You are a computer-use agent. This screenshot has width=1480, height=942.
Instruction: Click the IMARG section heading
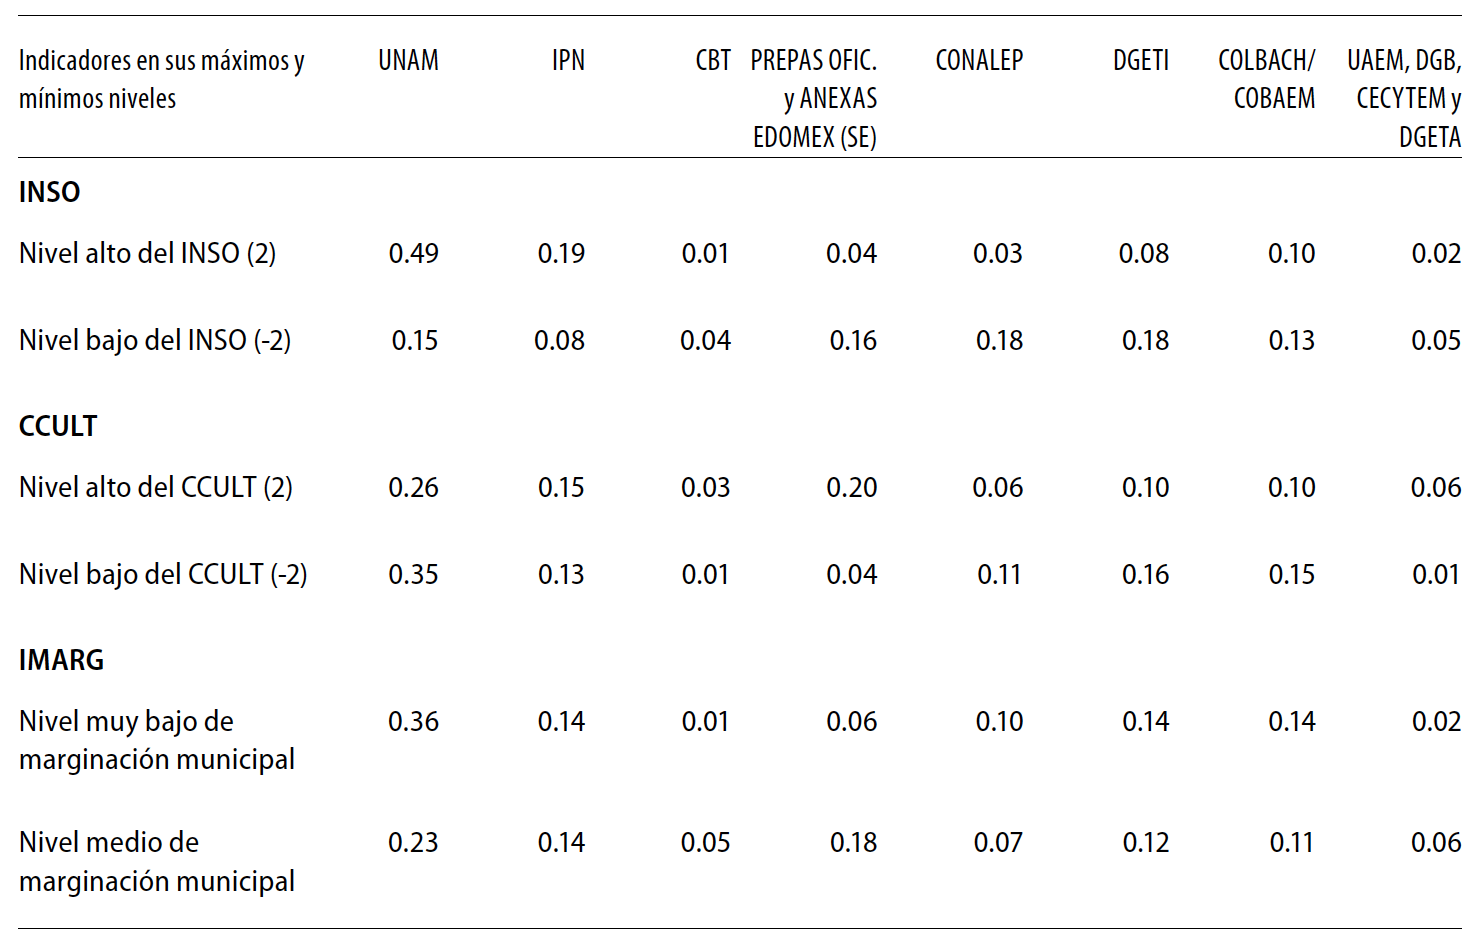click(62, 660)
